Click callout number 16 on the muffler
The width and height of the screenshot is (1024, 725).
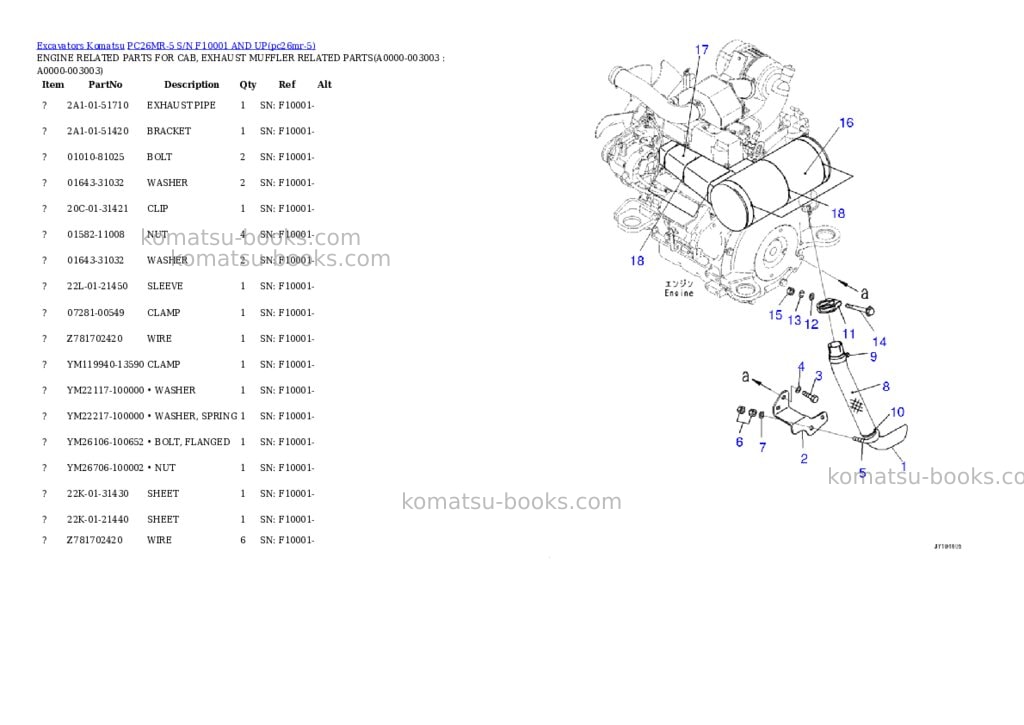tap(846, 123)
